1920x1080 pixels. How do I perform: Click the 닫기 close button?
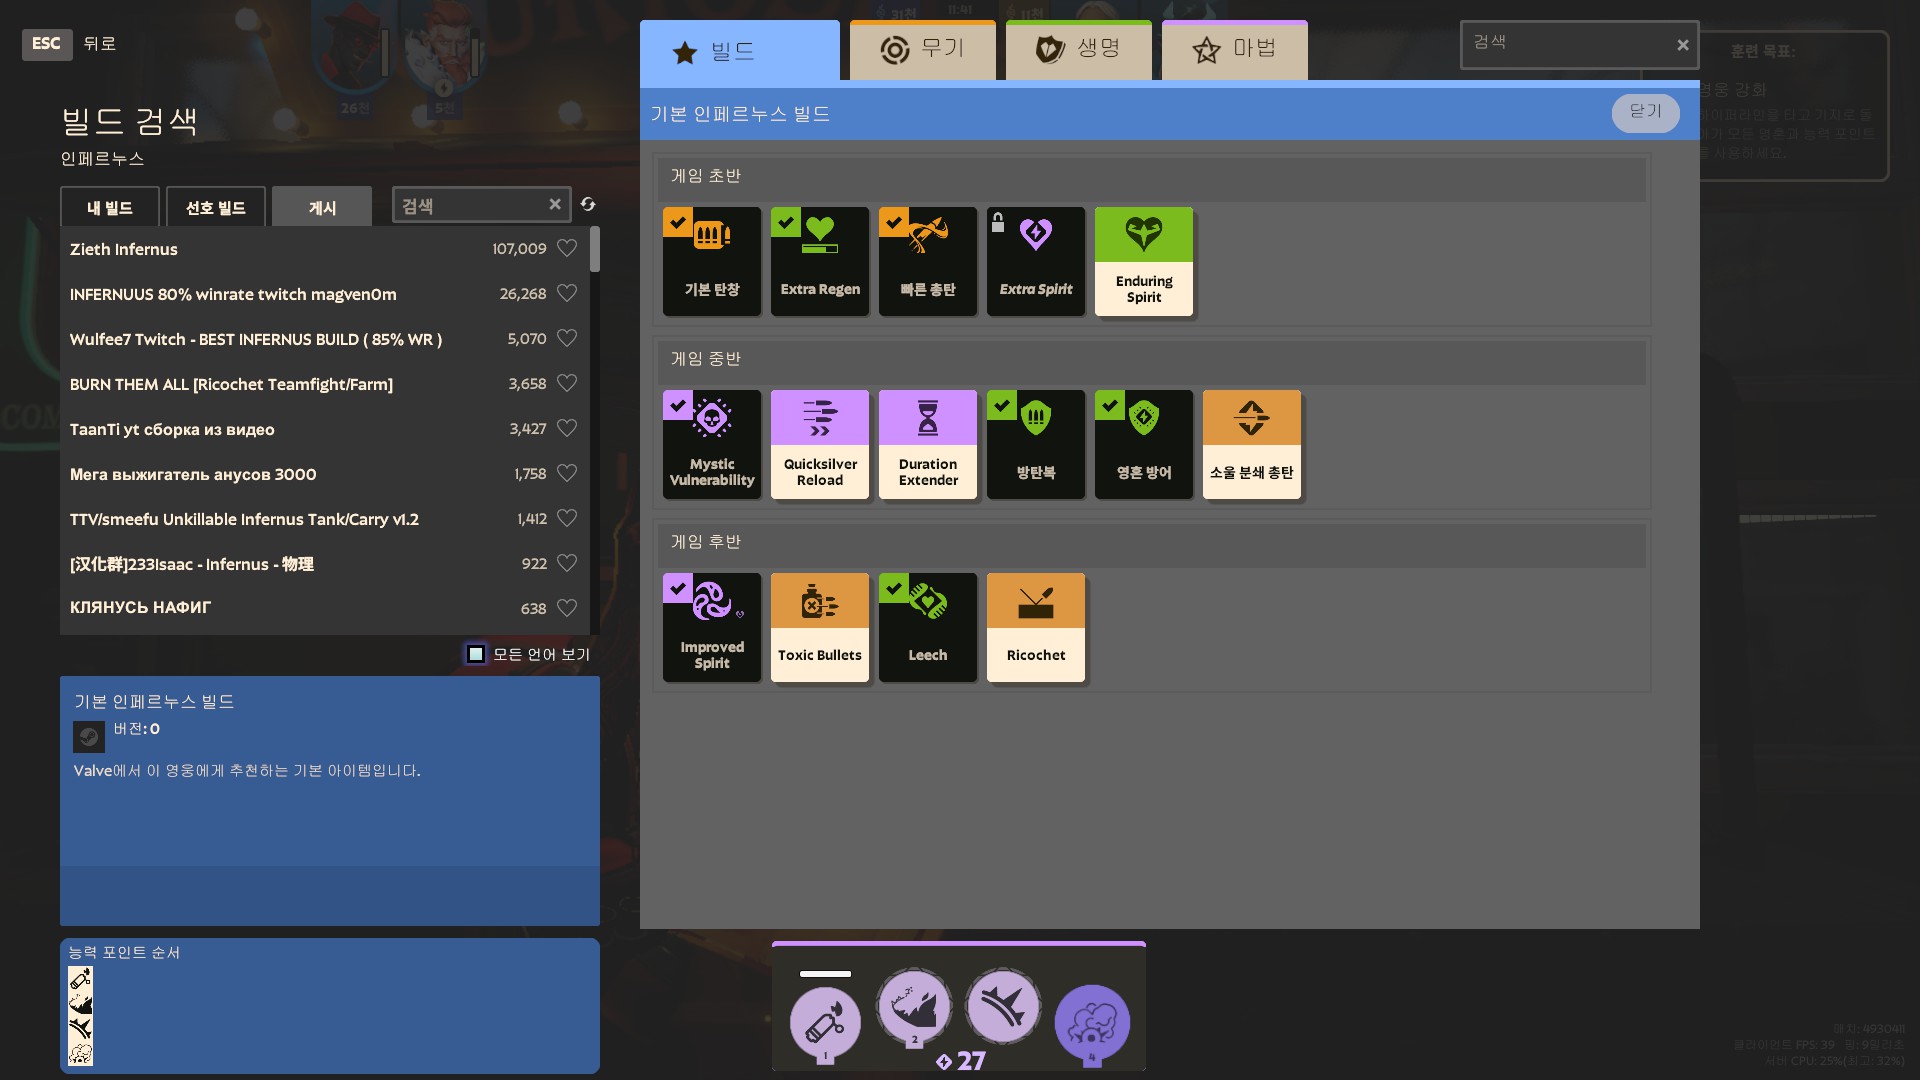1645,112
